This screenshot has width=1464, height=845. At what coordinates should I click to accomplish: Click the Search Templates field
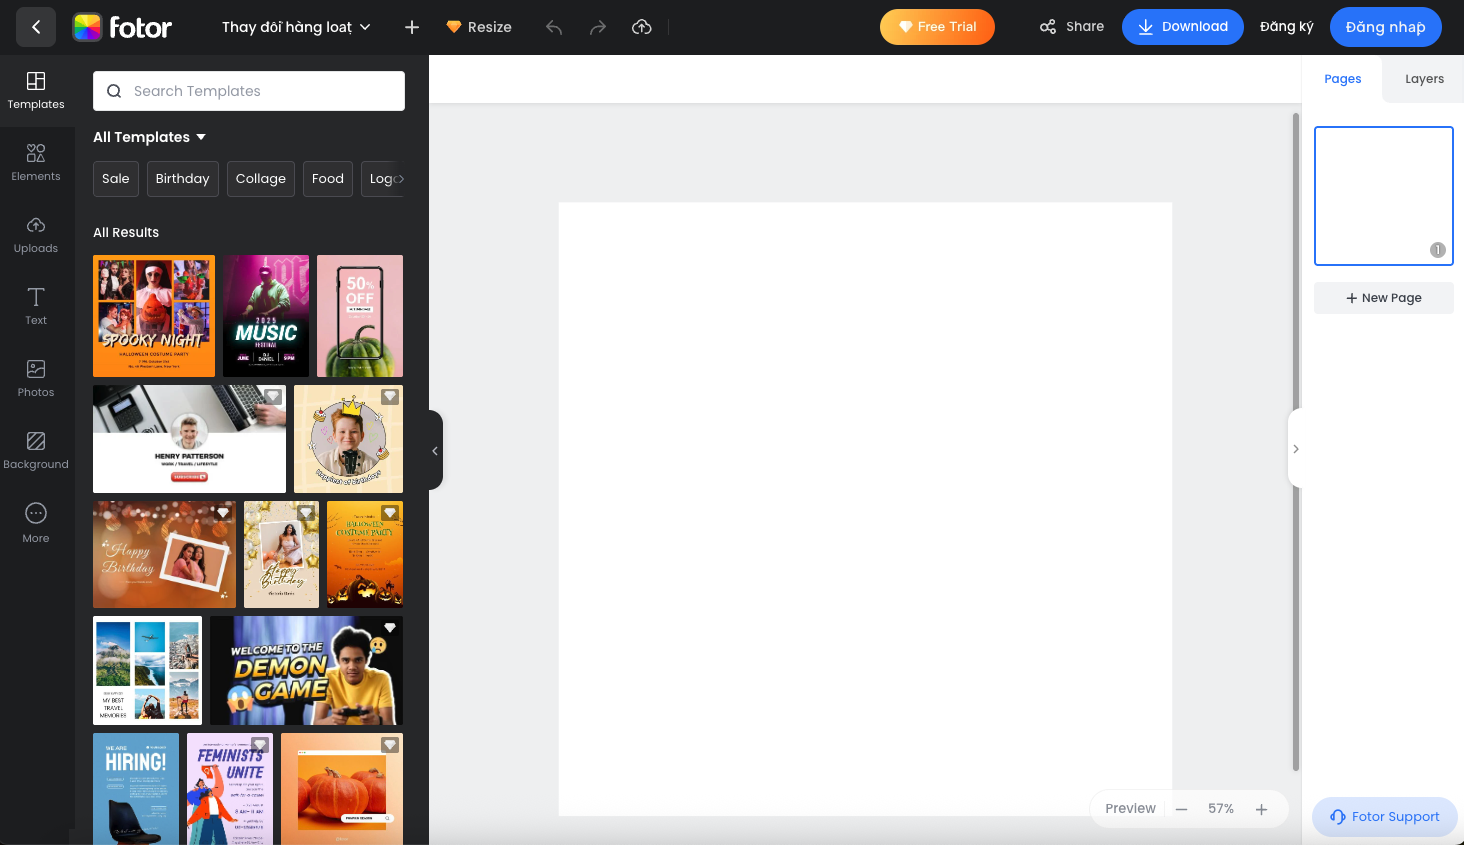click(x=249, y=91)
